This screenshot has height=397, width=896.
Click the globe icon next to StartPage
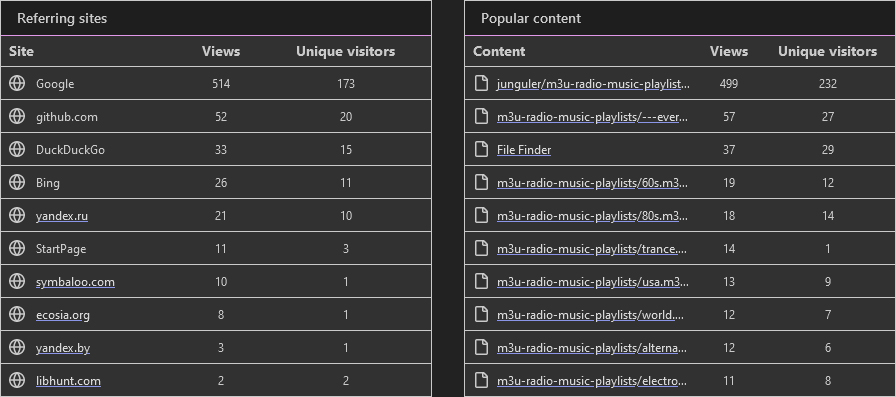(x=17, y=248)
